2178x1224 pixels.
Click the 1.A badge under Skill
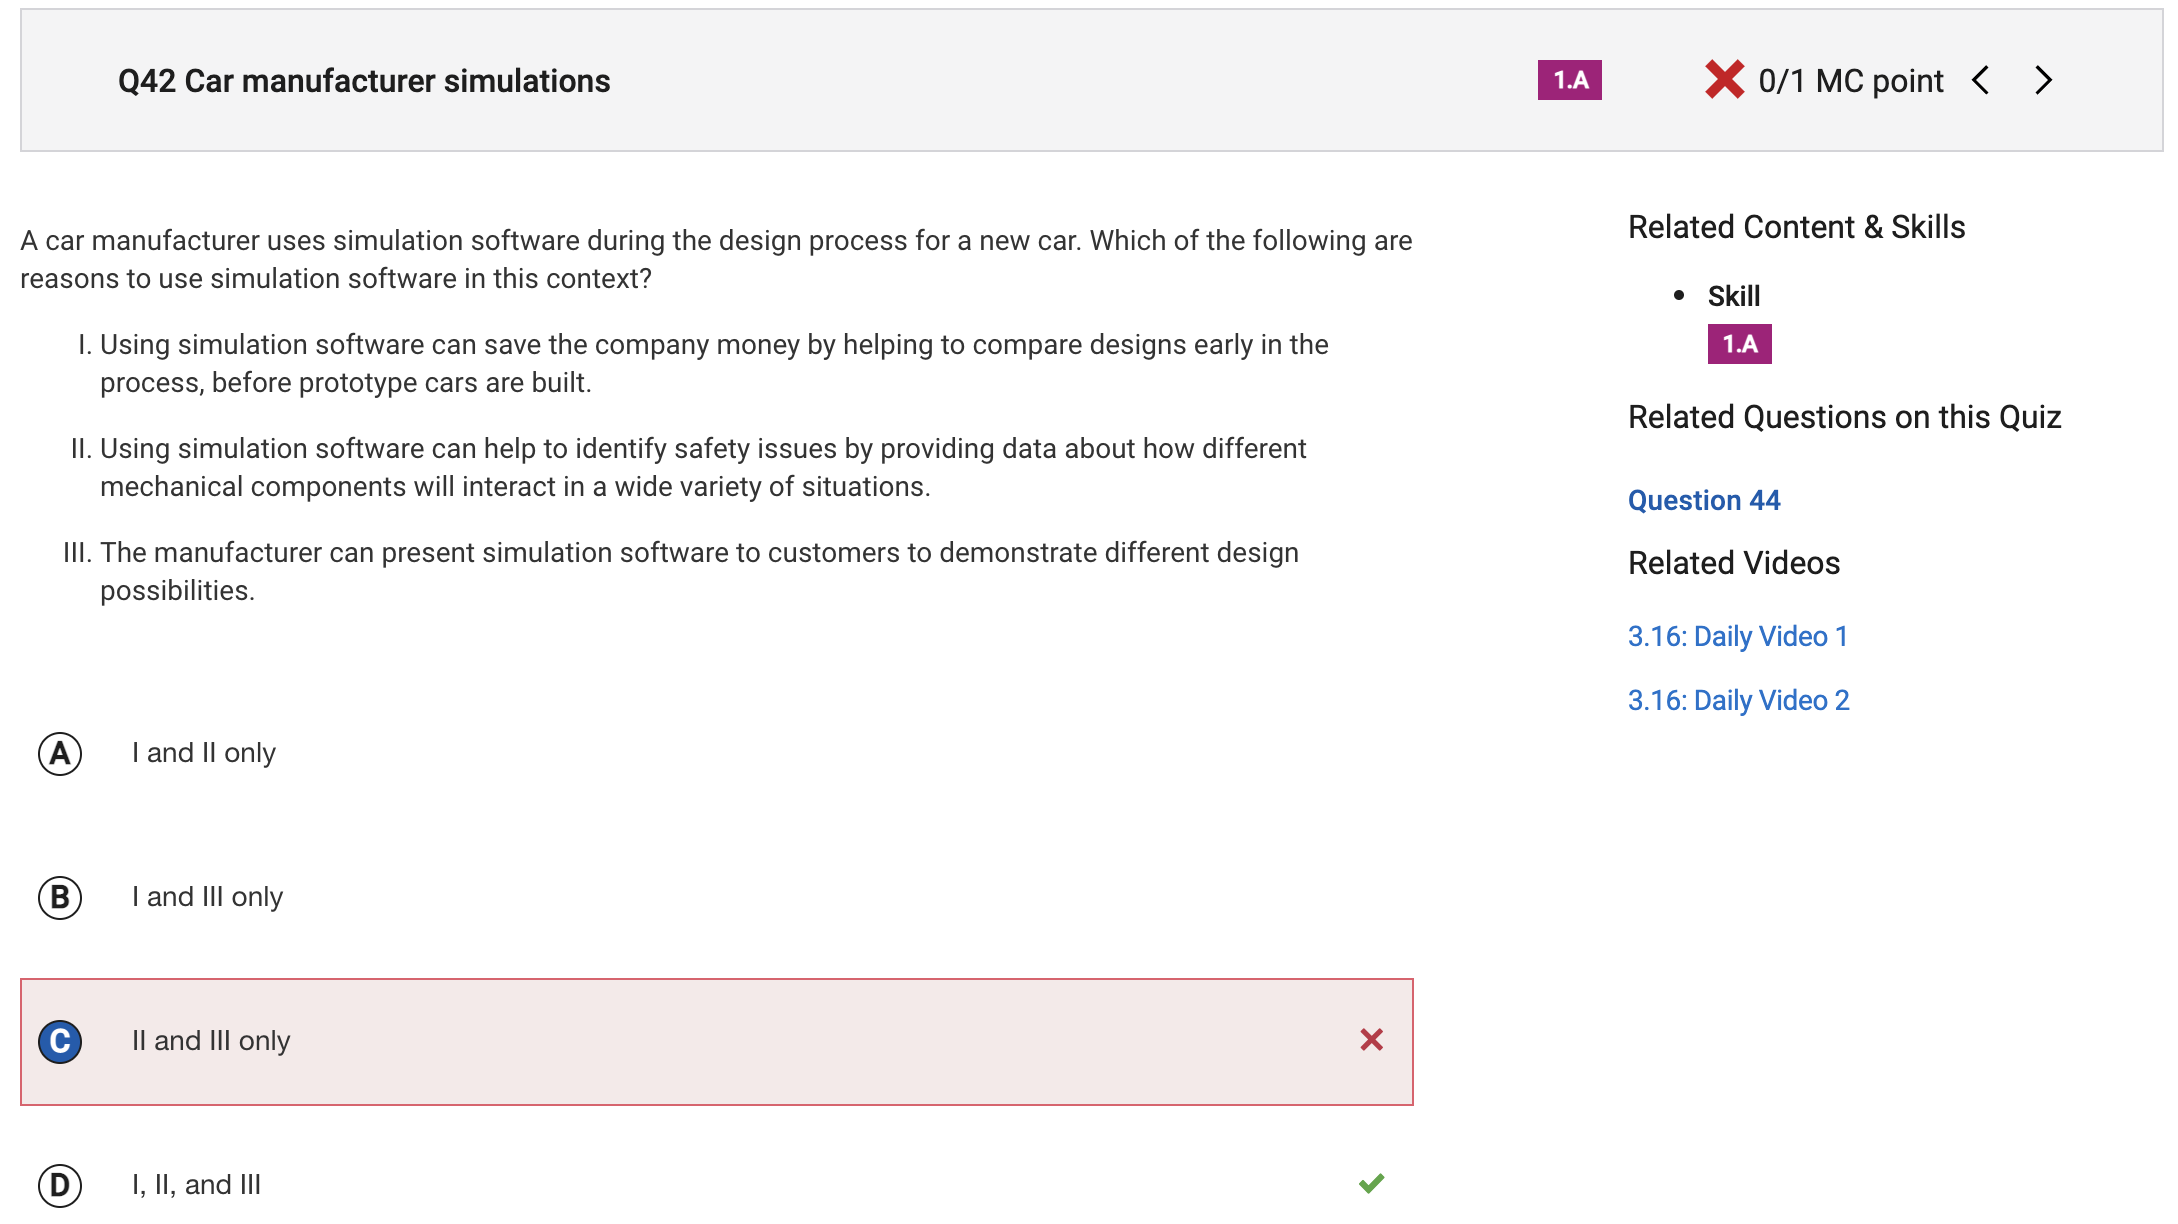[1739, 344]
